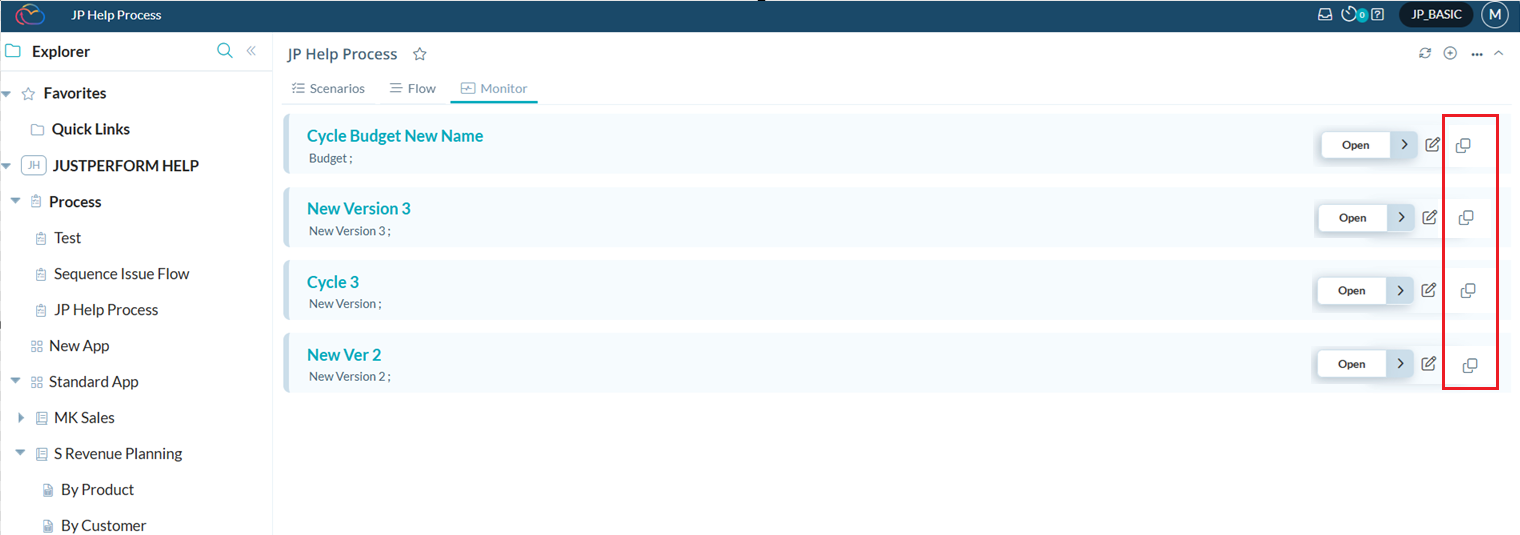1520x535 pixels.
Task: Select Sequence Issue Flow in the tree
Action: click(x=121, y=274)
